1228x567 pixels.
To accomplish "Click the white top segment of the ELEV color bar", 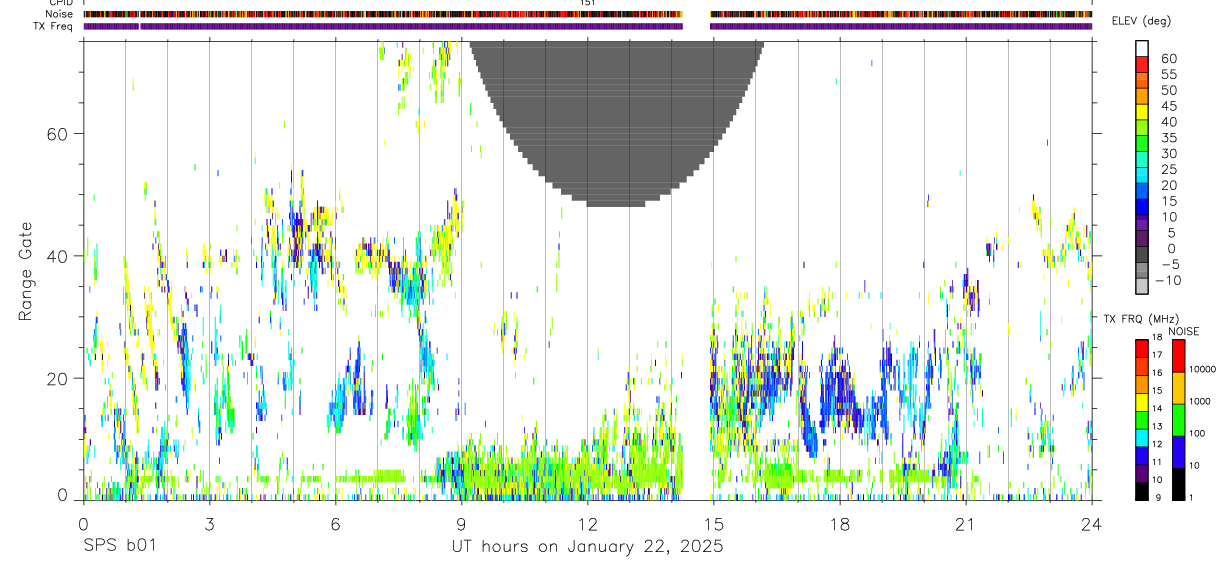I will tap(1142, 49).
